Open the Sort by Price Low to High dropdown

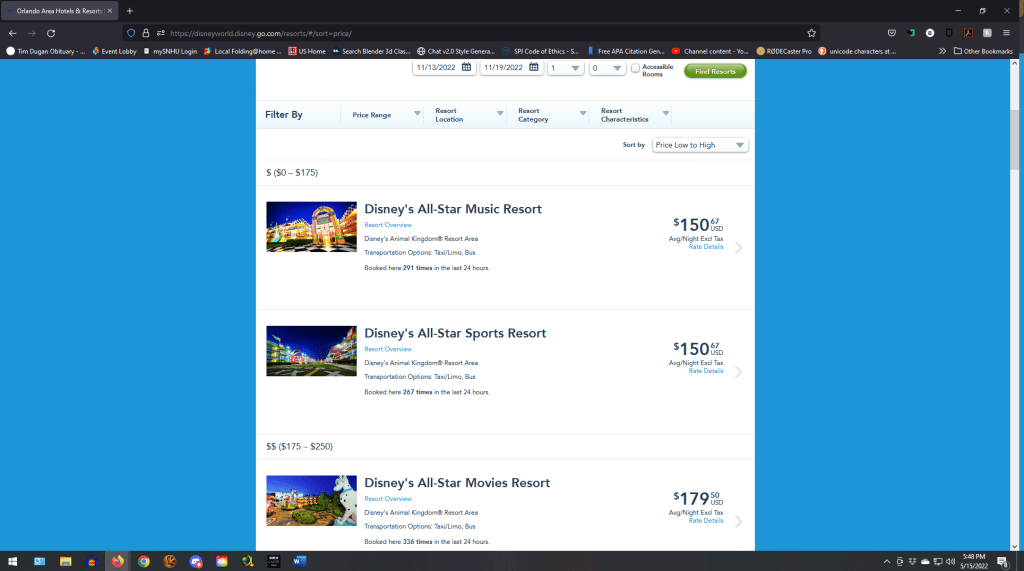(x=700, y=145)
